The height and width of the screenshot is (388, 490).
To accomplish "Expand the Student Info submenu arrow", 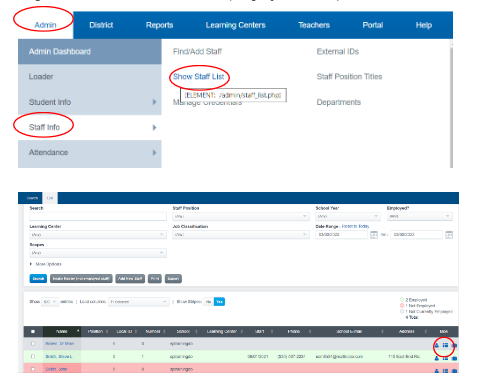I will (x=154, y=102).
